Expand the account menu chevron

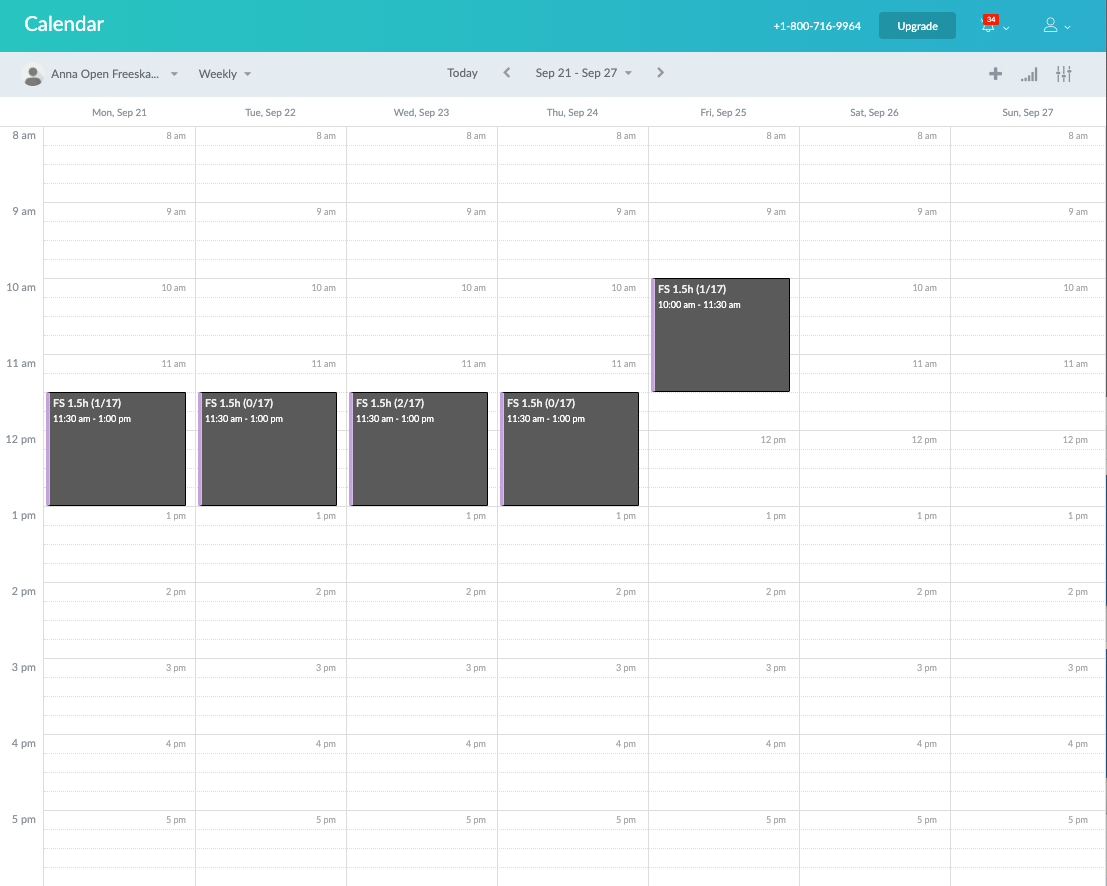[1066, 28]
